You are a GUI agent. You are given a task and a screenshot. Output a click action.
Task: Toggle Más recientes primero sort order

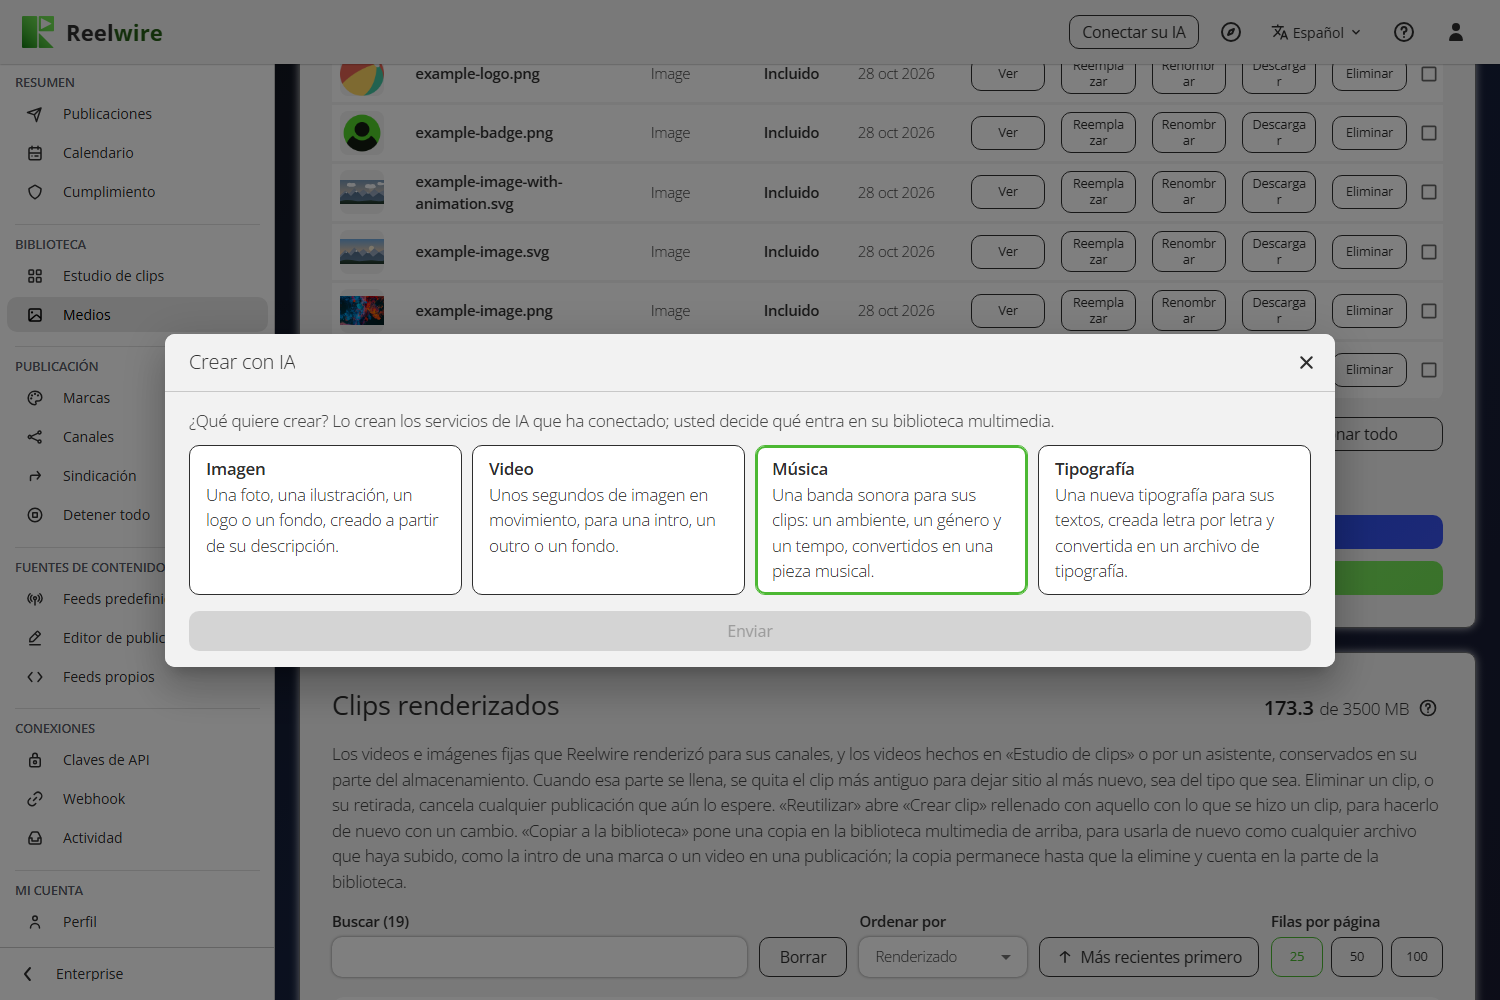click(1151, 957)
